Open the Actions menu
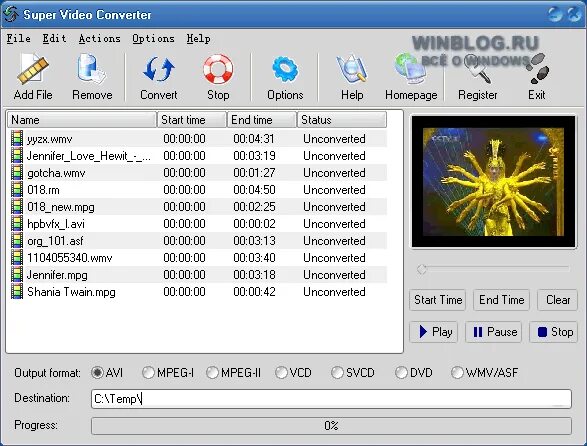This screenshot has width=587, height=446. [x=100, y=38]
